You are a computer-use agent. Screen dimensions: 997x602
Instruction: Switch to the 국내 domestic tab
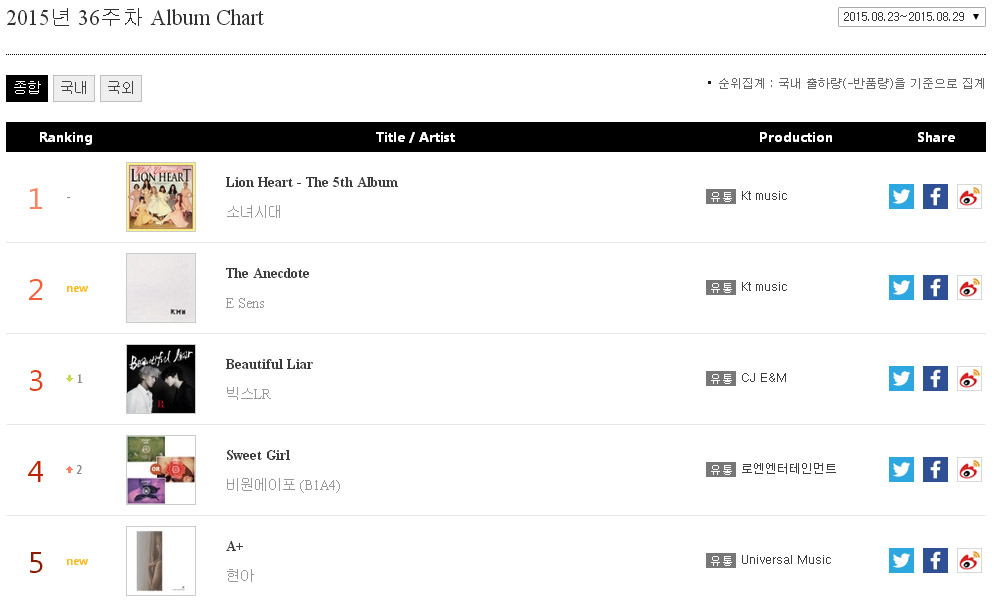[x=74, y=88]
